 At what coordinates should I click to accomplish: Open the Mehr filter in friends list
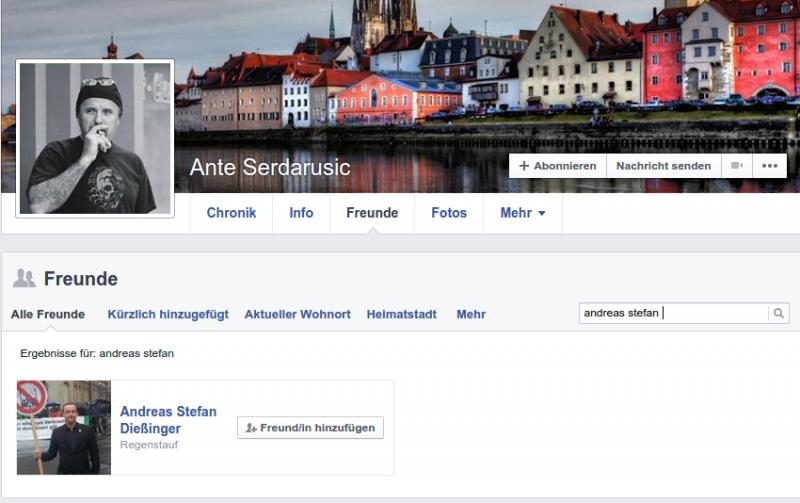(x=471, y=314)
